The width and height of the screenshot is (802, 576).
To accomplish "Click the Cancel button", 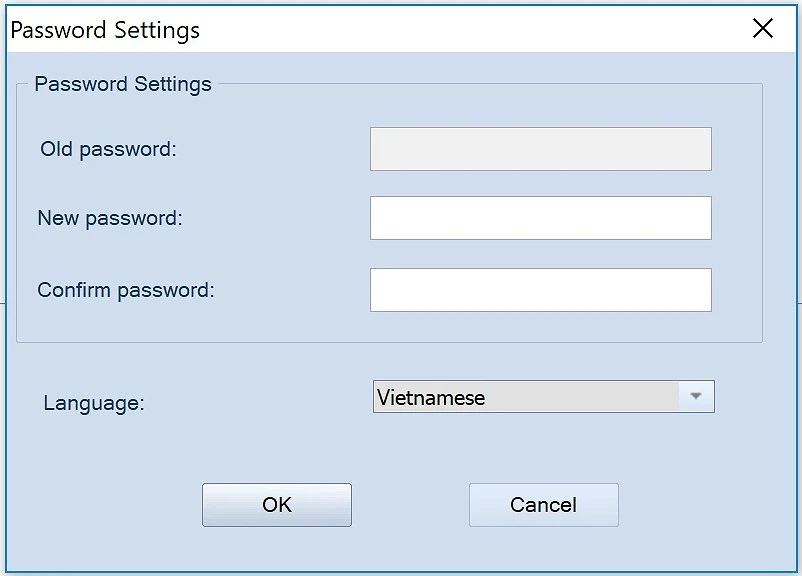I will 543,505.
